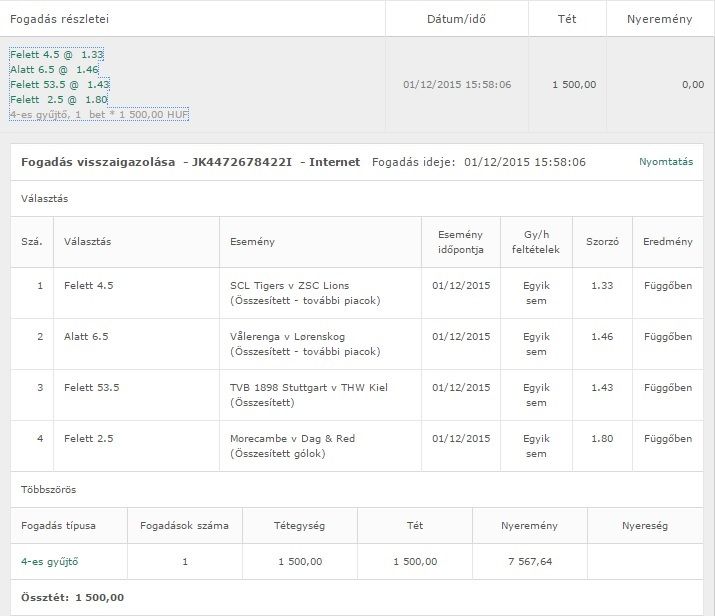Click the Esemény column header
Screen dimensions: 715x616
pyautogui.click(x=252, y=242)
